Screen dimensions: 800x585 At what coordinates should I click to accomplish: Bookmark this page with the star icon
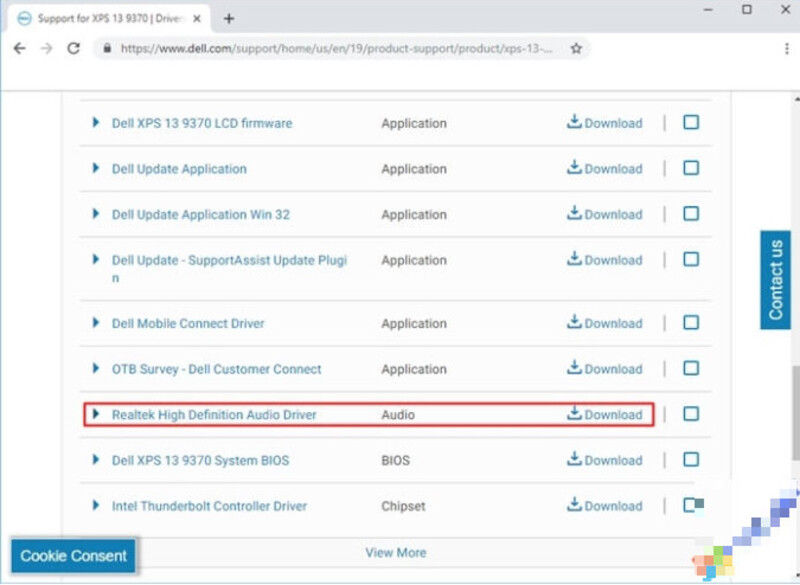[x=576, y=48]
